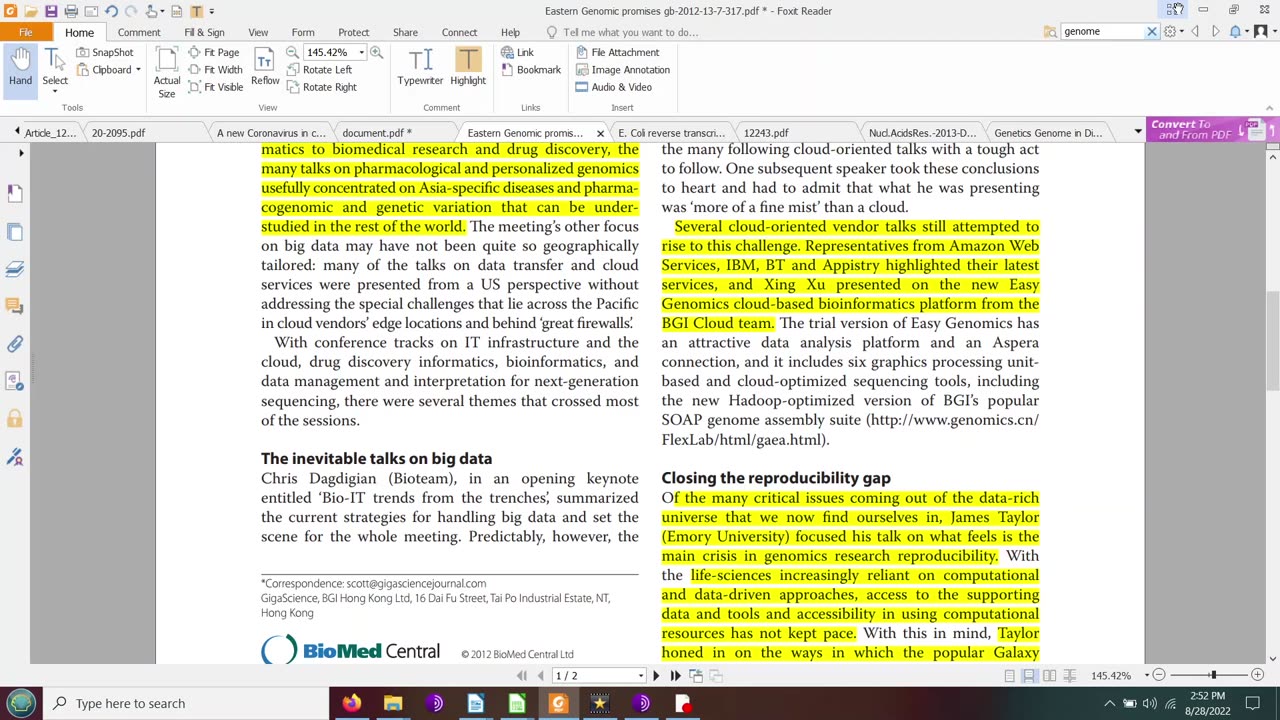Go to next search result arrow
The image size is (1280, 720).
point(1215,32)
